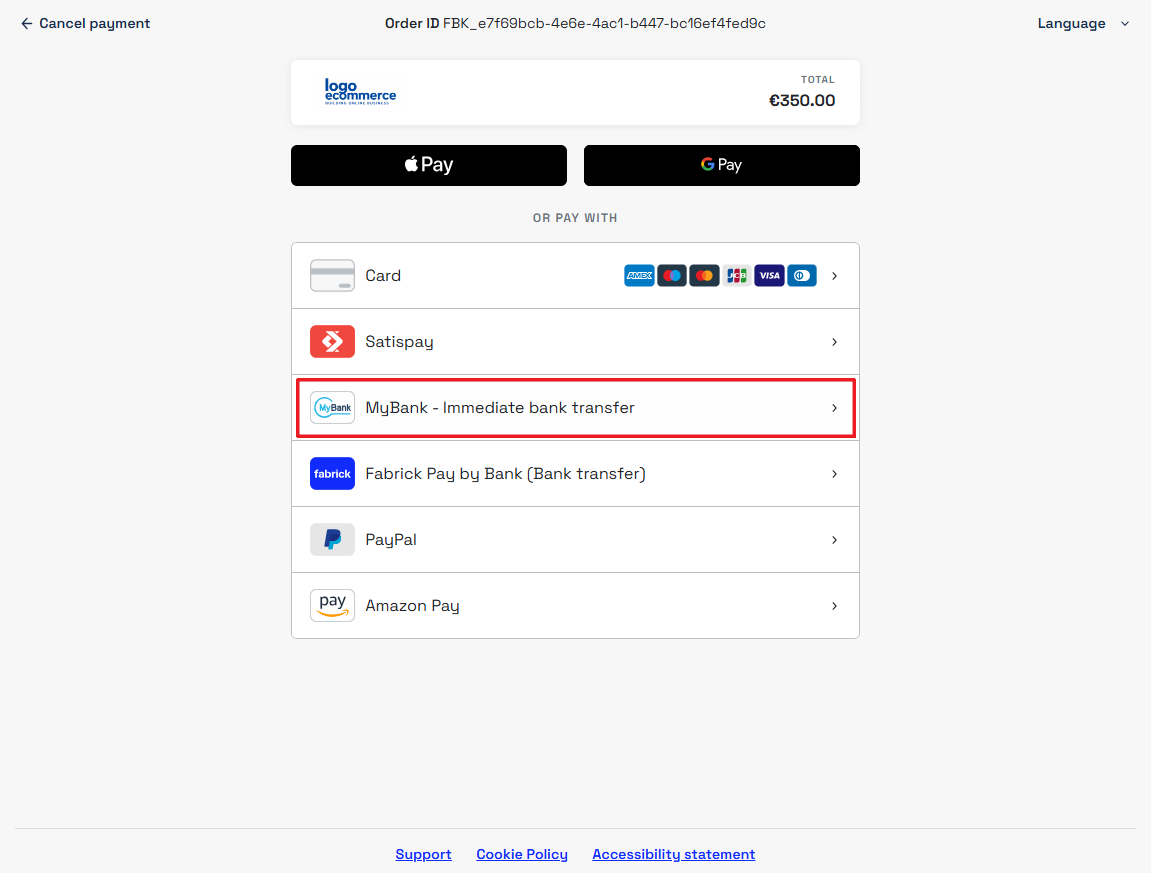Click the Amazon Pay logo icon

coord(333,606)
